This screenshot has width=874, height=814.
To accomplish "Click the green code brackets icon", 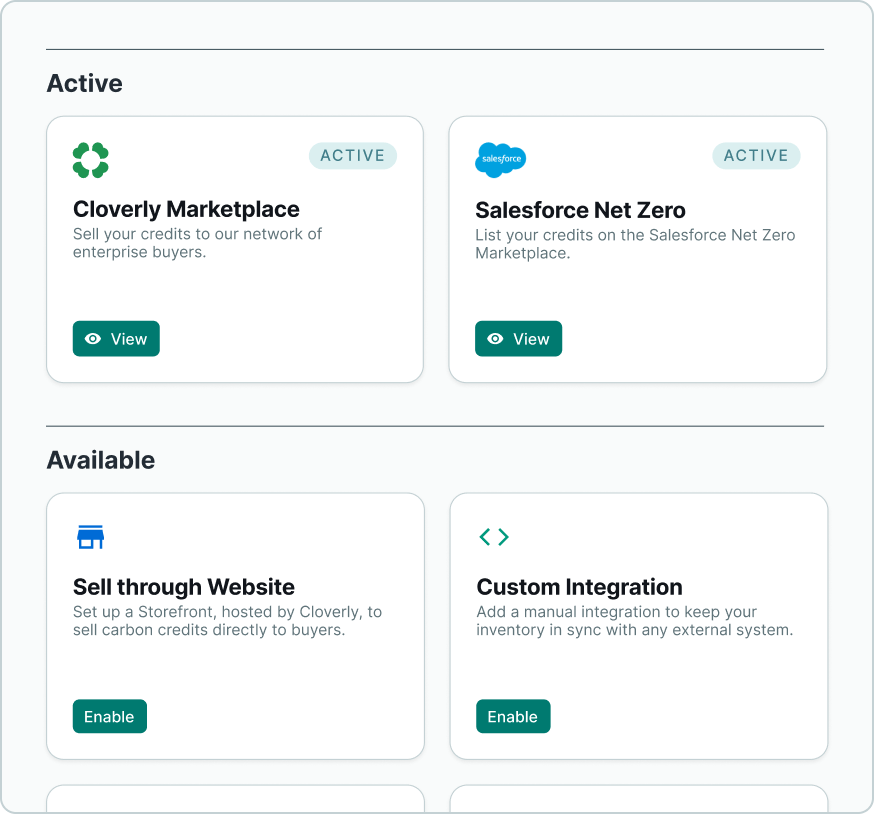I will tap(494, 537).
